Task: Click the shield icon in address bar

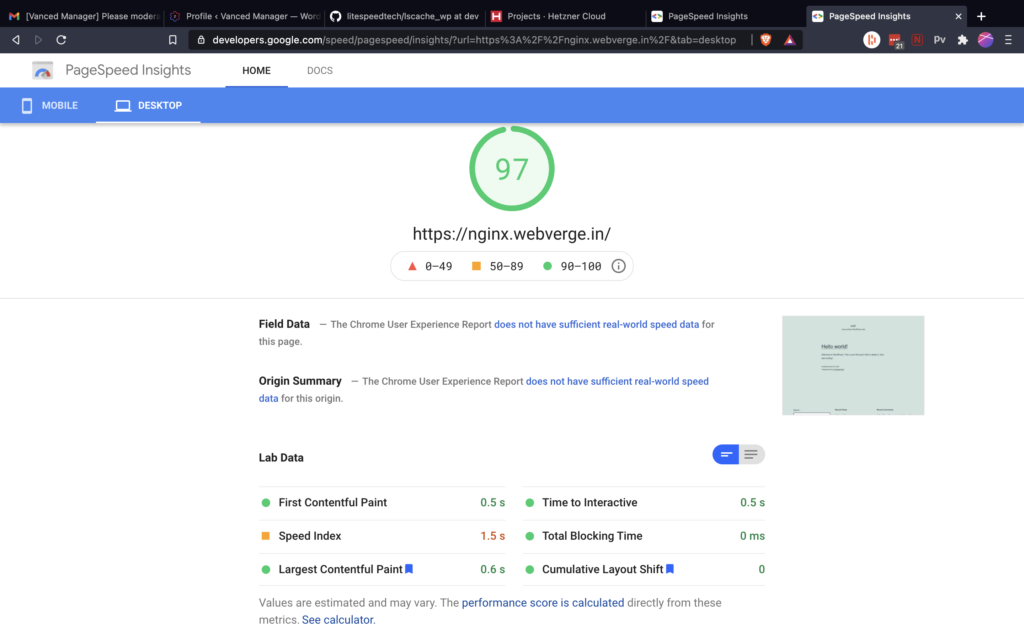Action: pos(764,39)
